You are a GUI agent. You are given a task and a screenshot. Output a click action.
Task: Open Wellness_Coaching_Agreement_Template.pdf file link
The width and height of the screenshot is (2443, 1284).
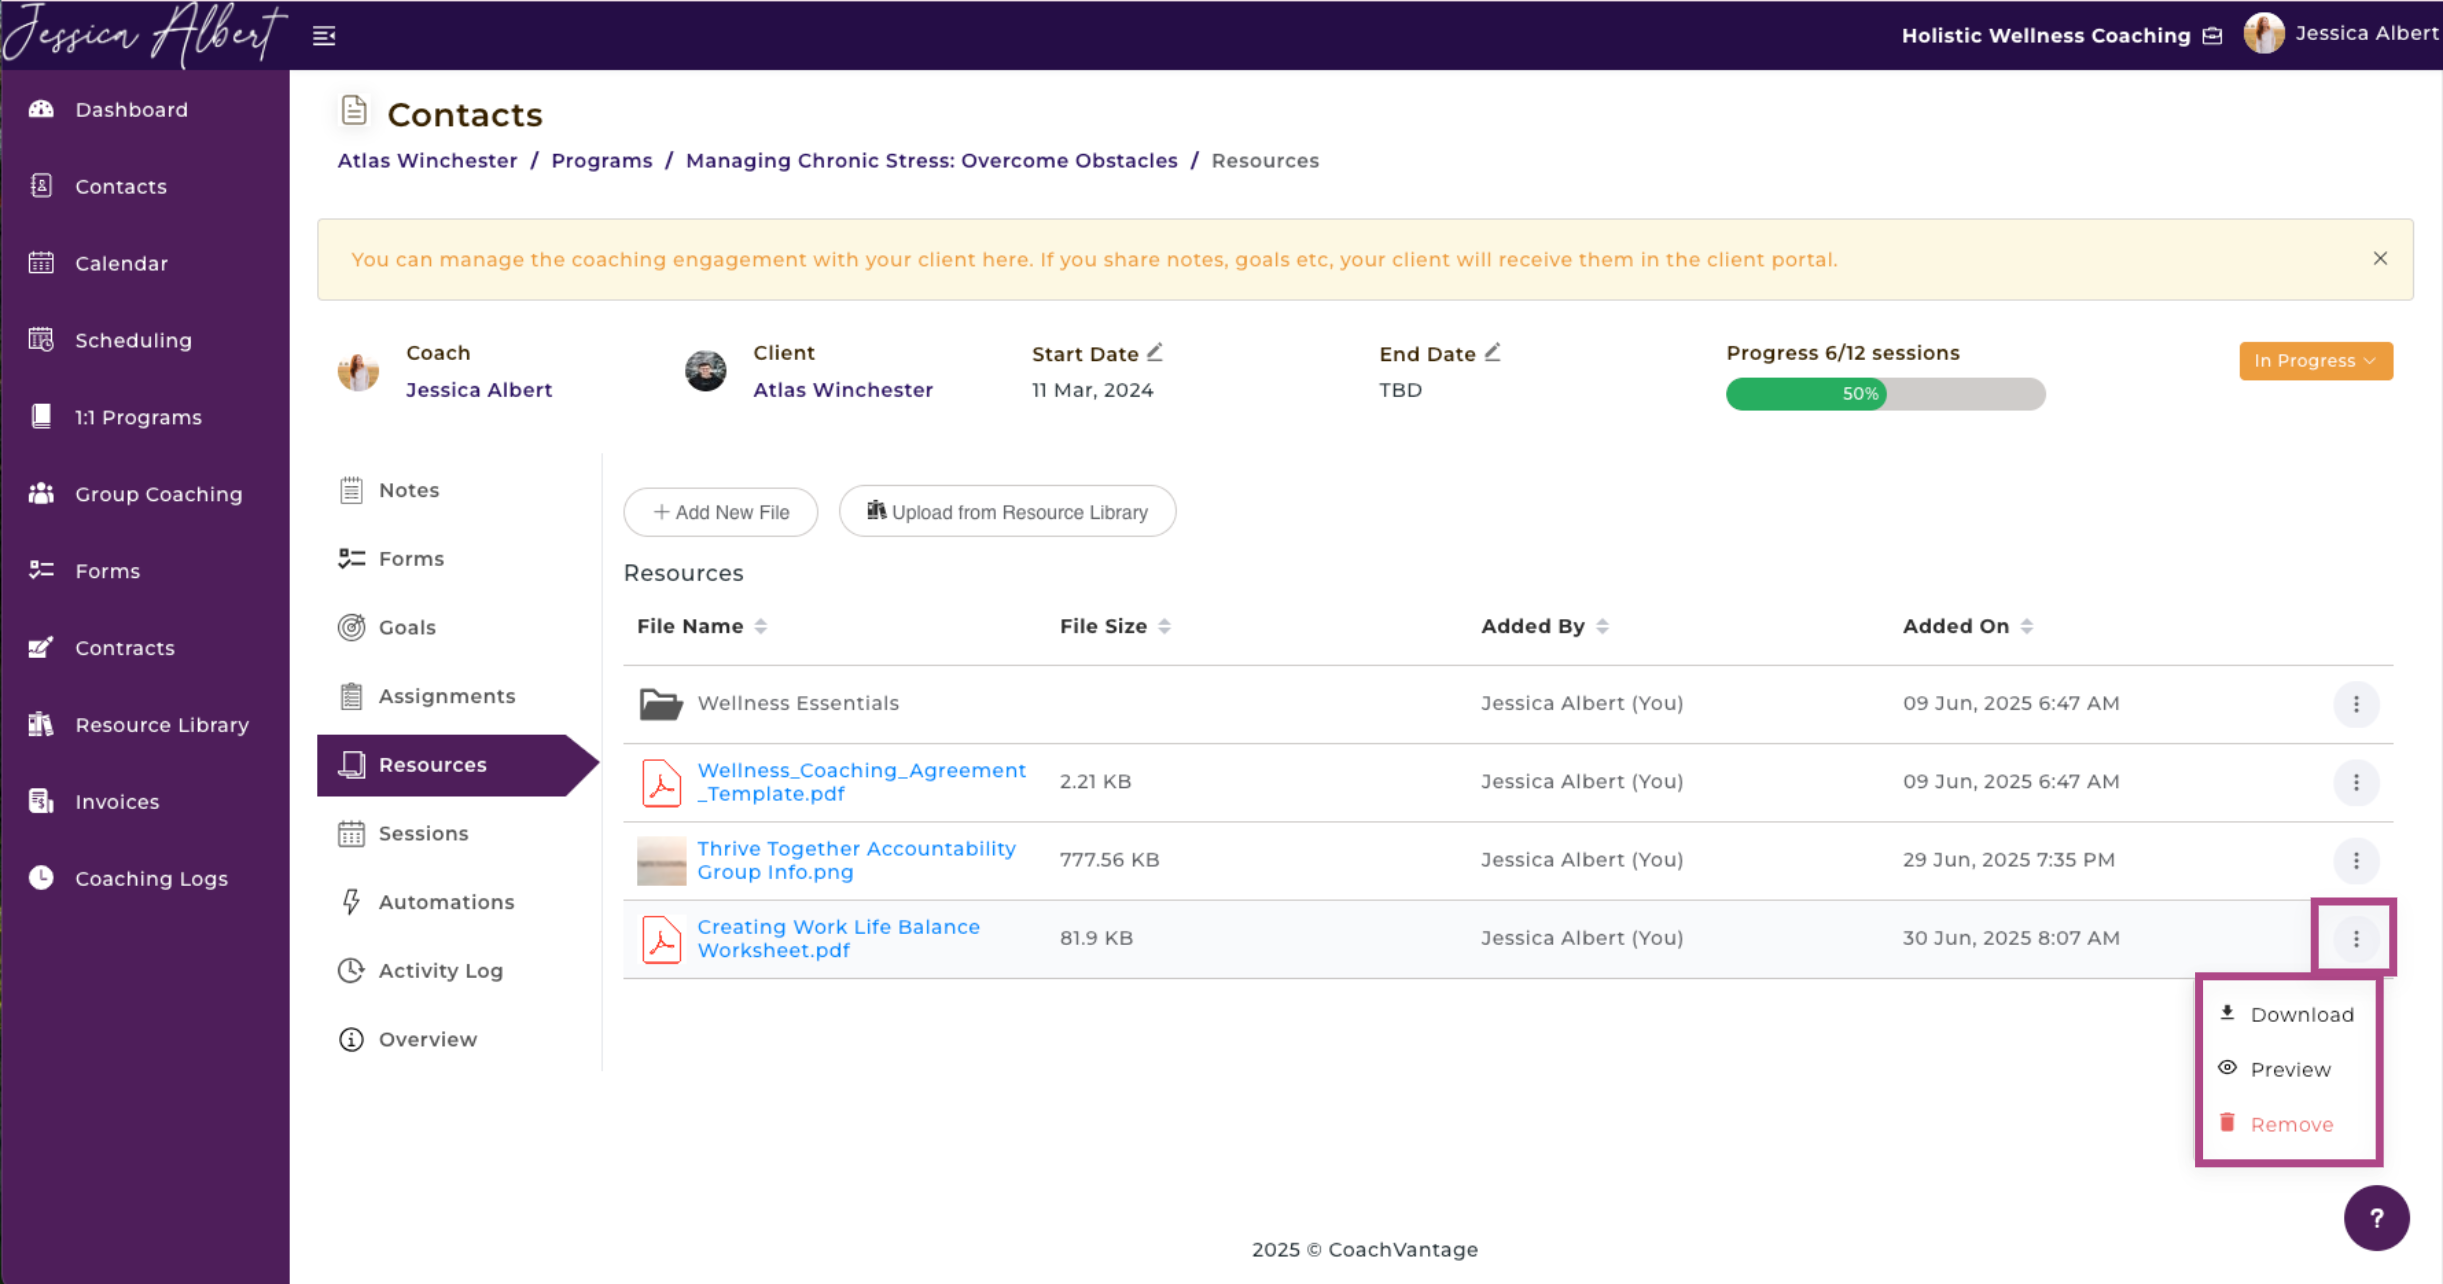(x=861, y=782)
